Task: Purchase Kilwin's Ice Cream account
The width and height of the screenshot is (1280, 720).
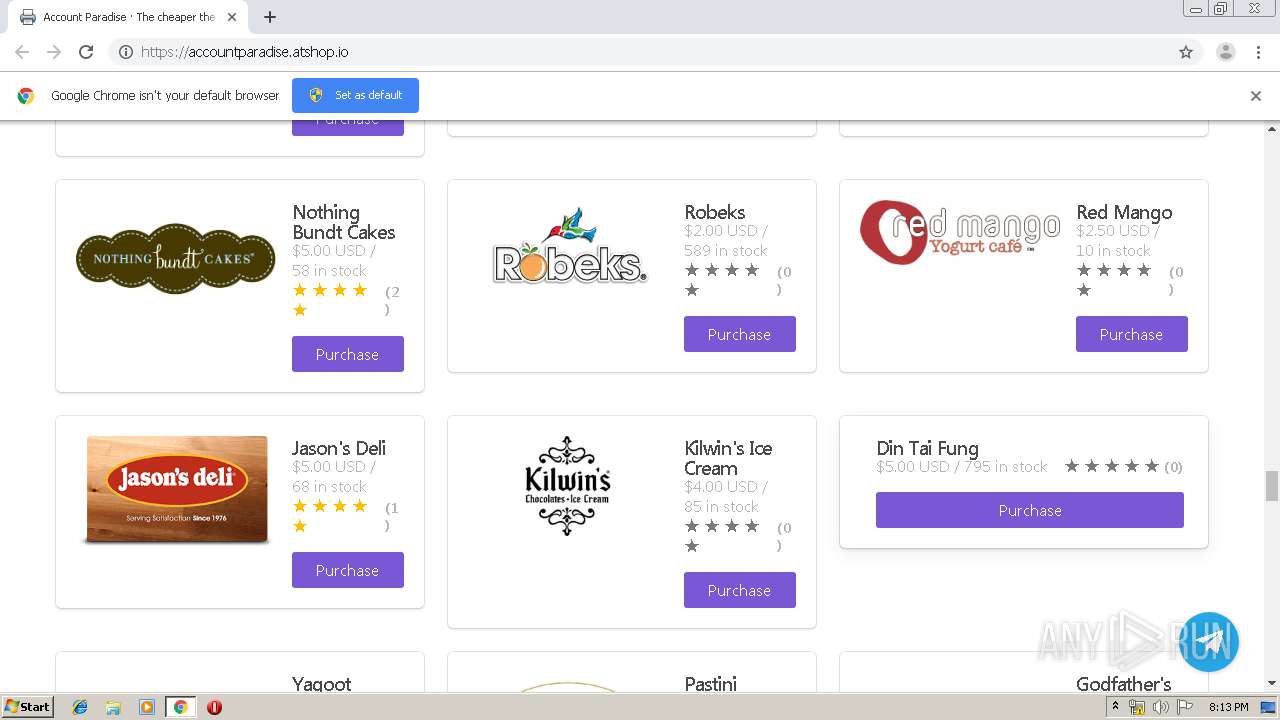Action: tap(740, 590)
